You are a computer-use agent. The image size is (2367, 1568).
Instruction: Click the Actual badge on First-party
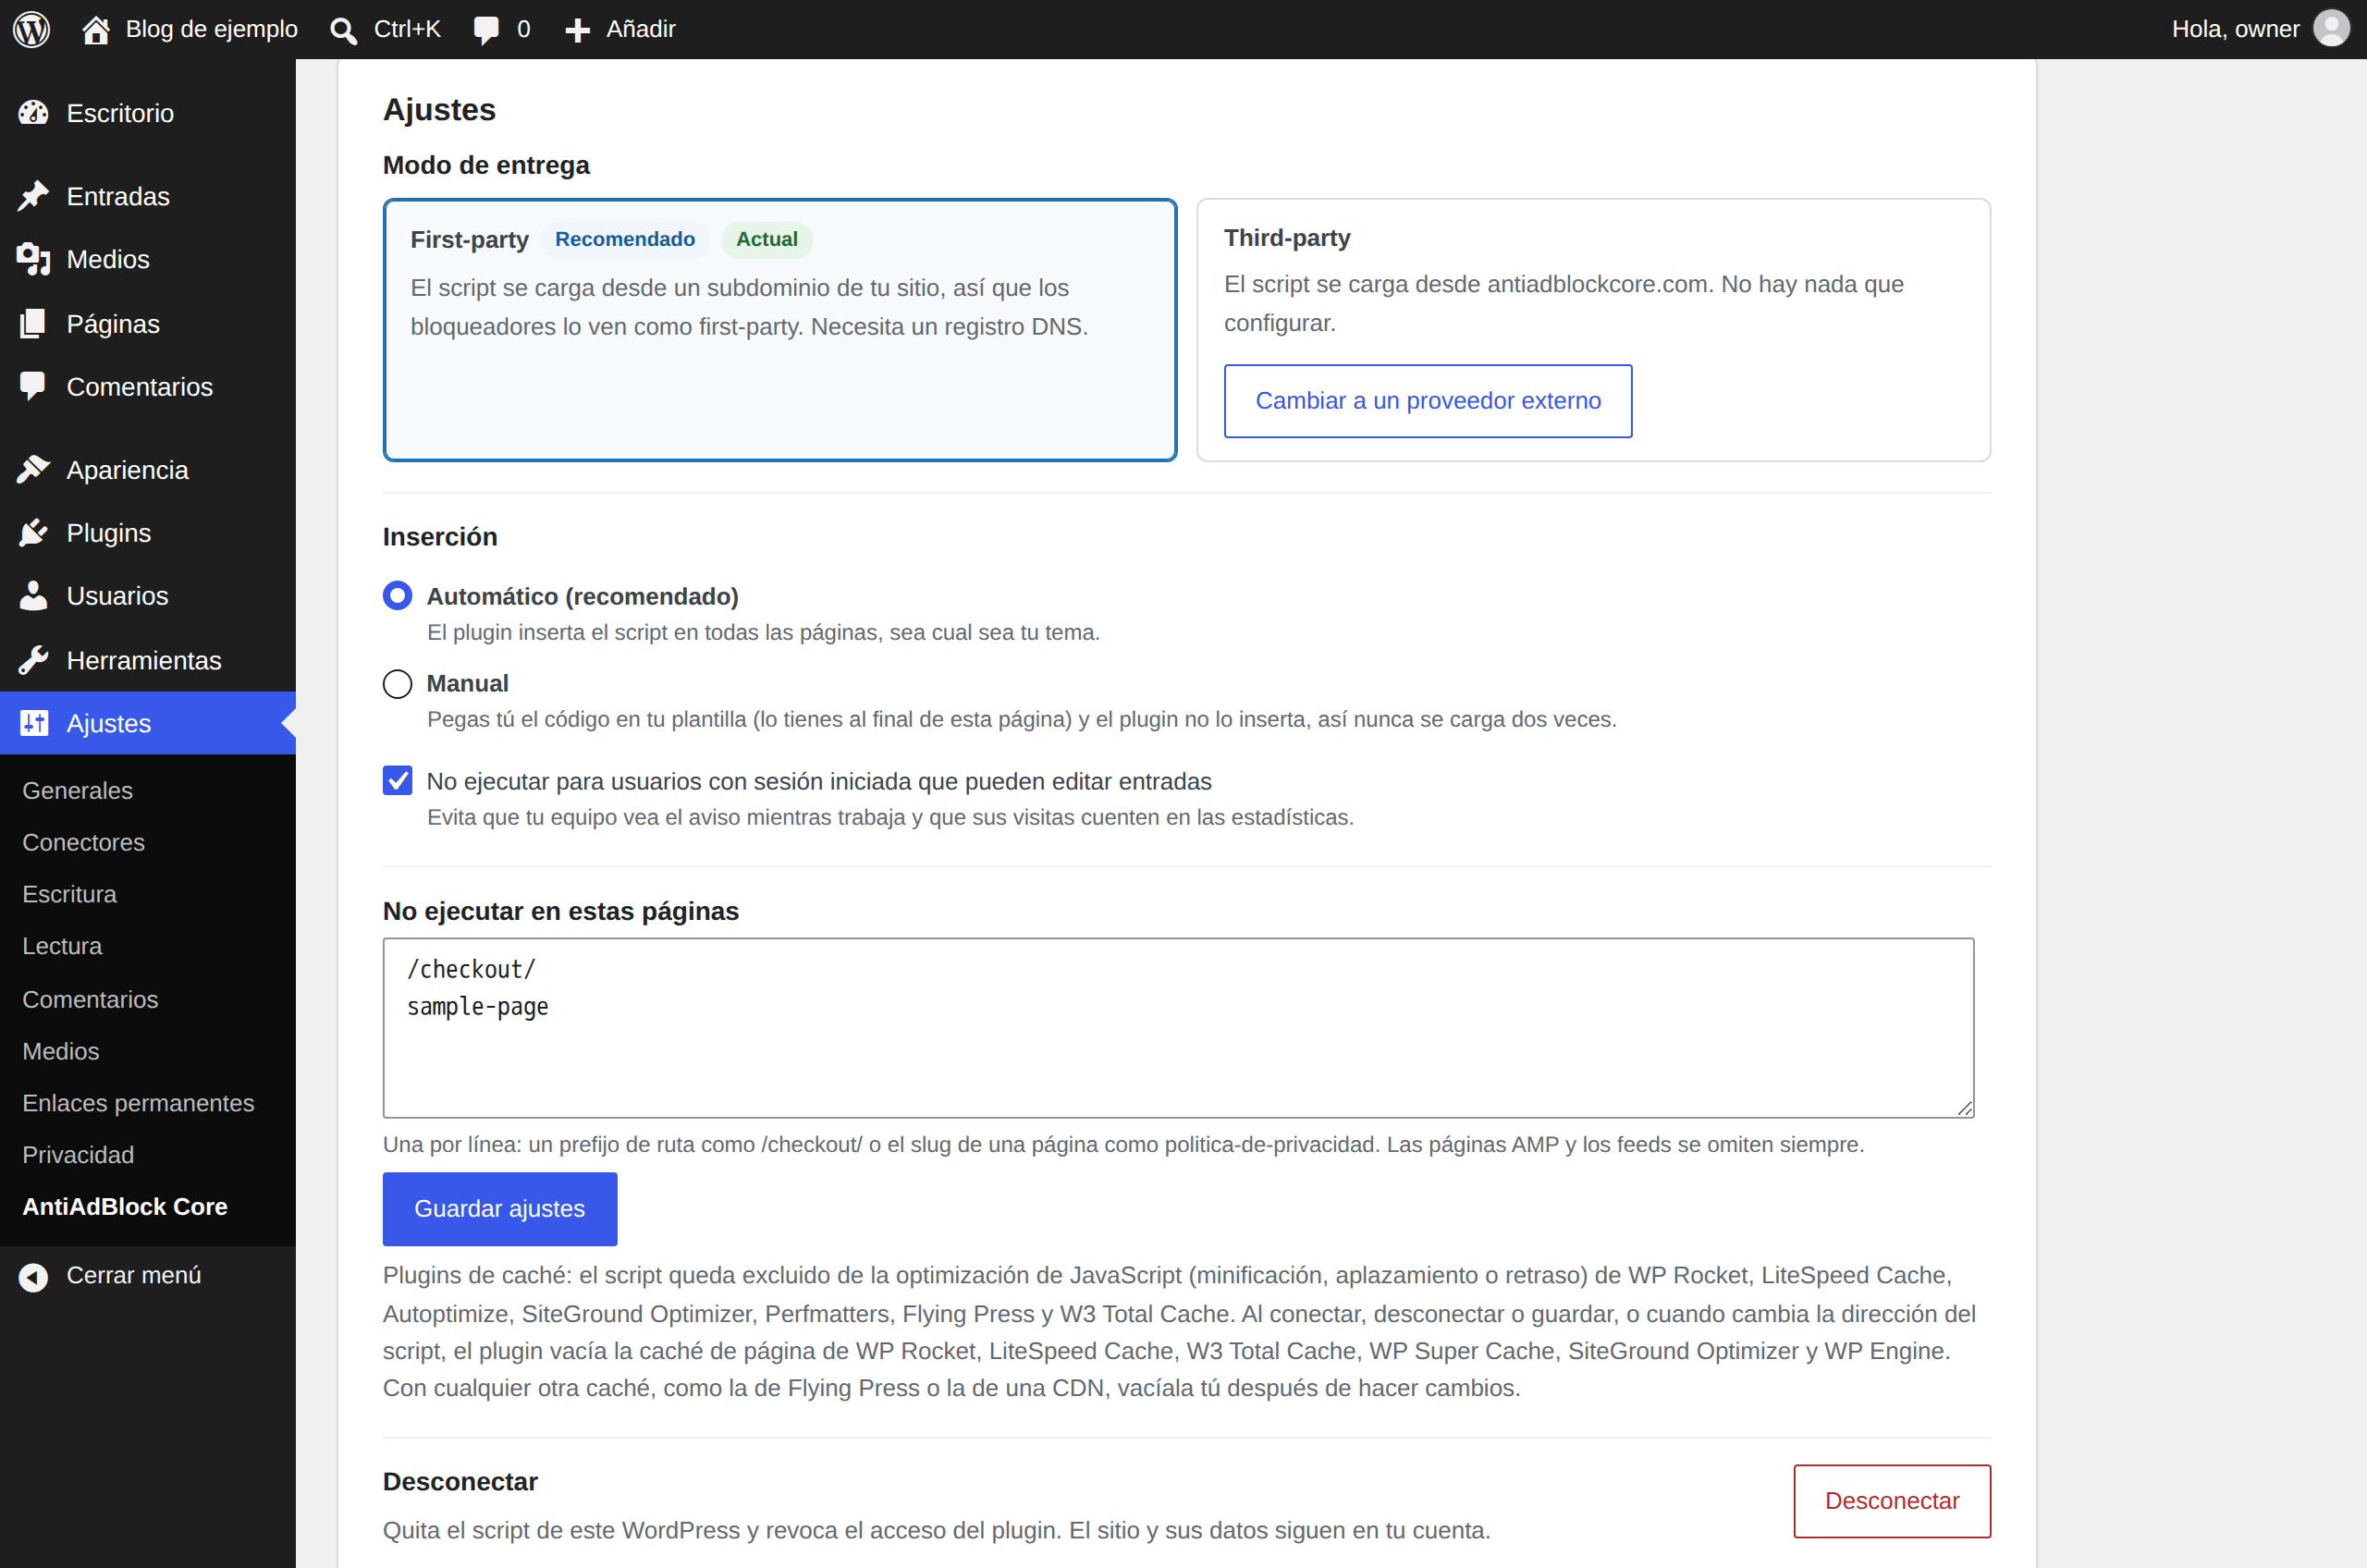[x=766, y=239]
